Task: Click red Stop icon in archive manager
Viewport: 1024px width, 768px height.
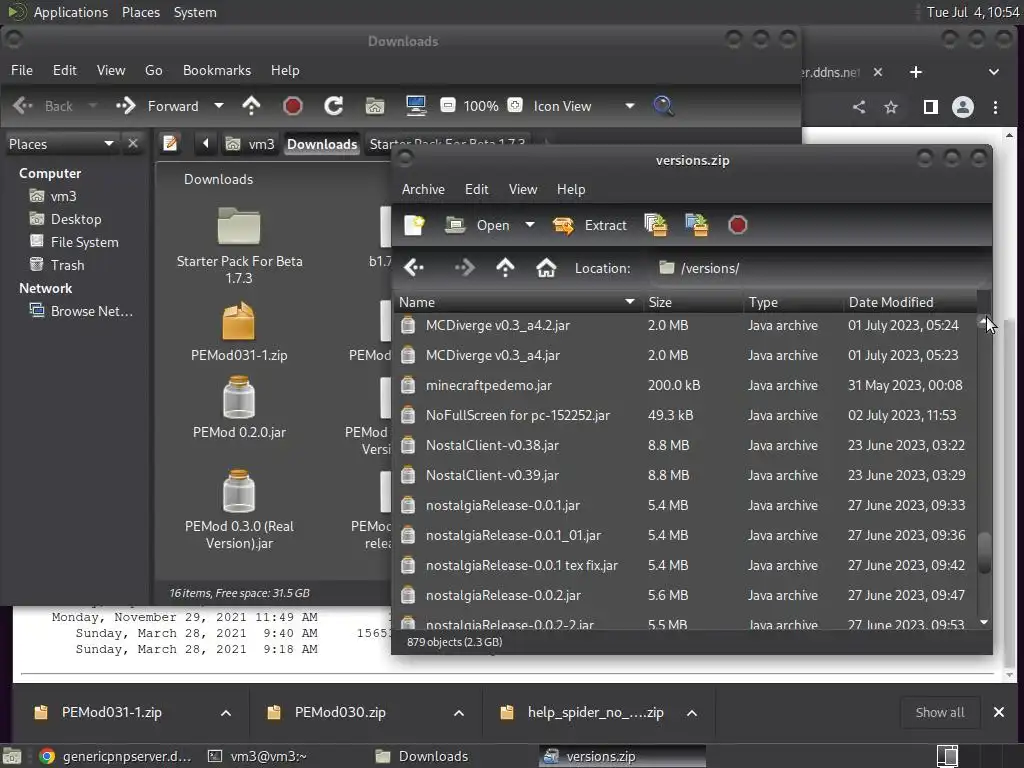Action: [x=737, y=225]
